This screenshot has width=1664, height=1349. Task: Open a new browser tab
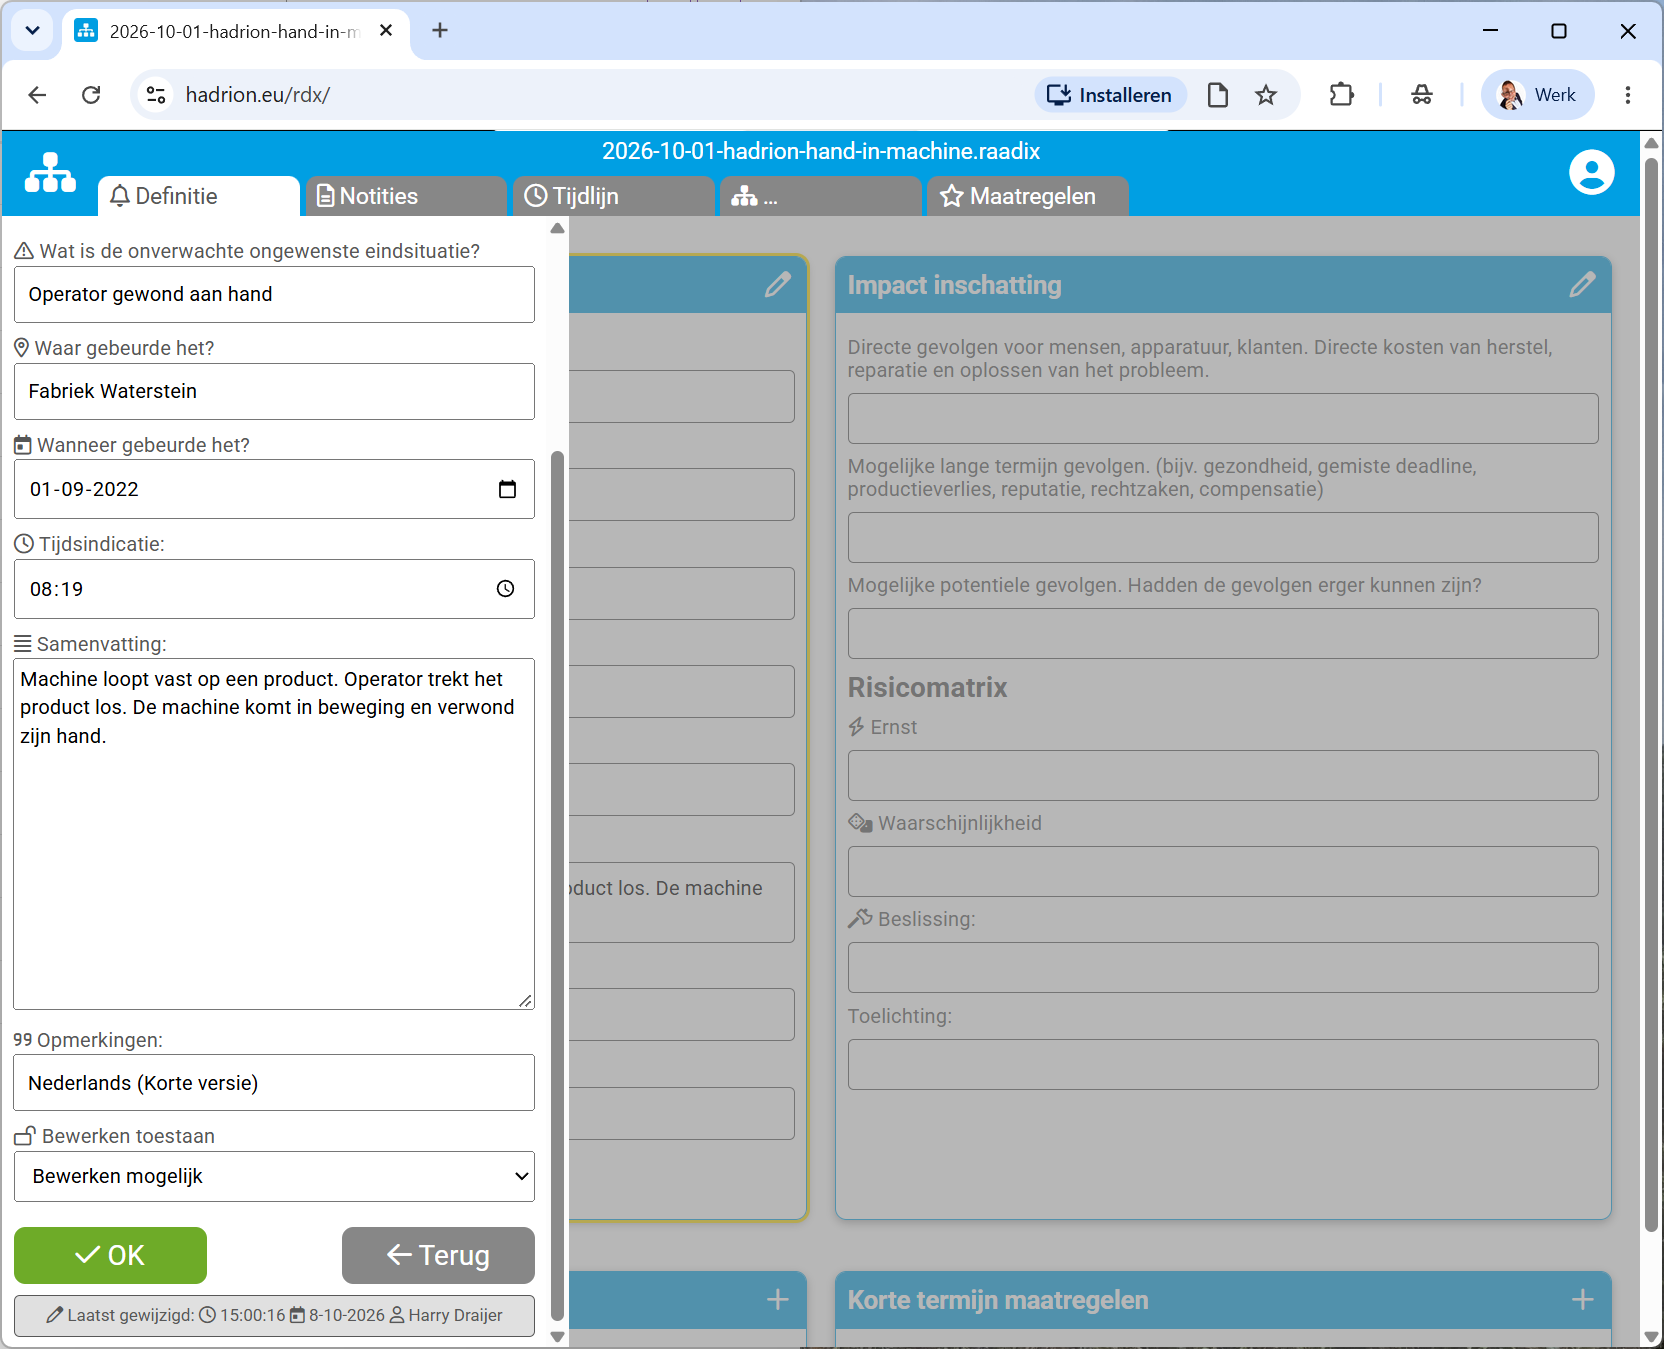click(439, 31)
